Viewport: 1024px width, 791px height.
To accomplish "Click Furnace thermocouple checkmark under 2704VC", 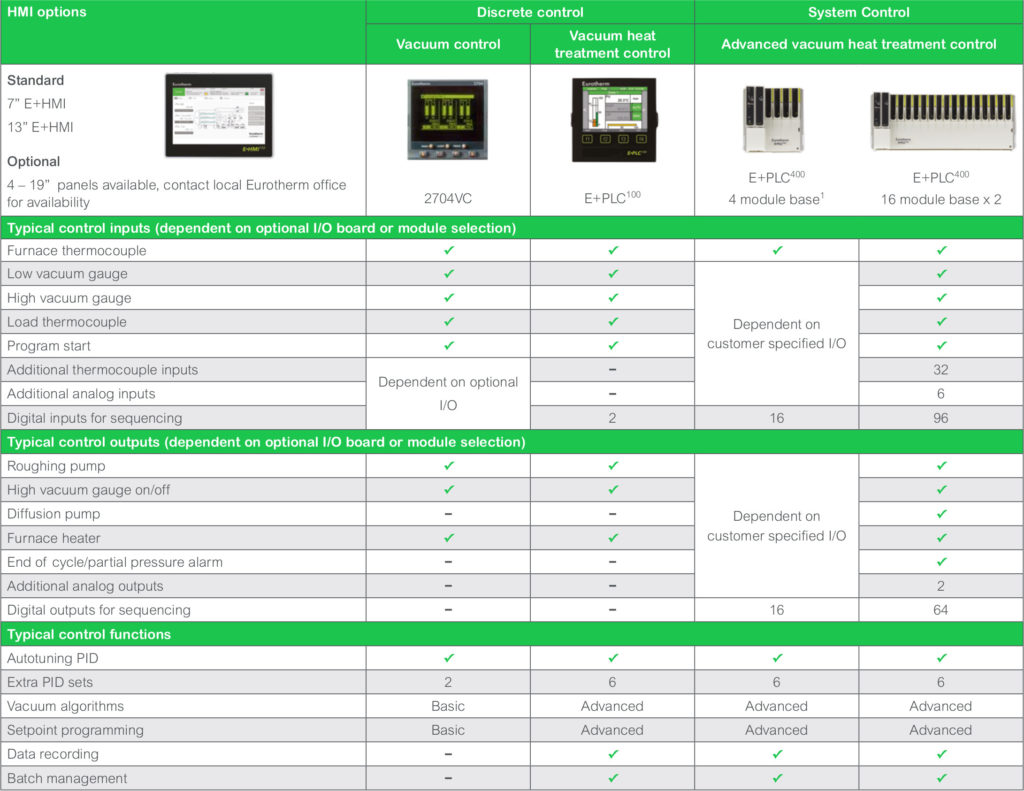I will (x=449, y=250).
